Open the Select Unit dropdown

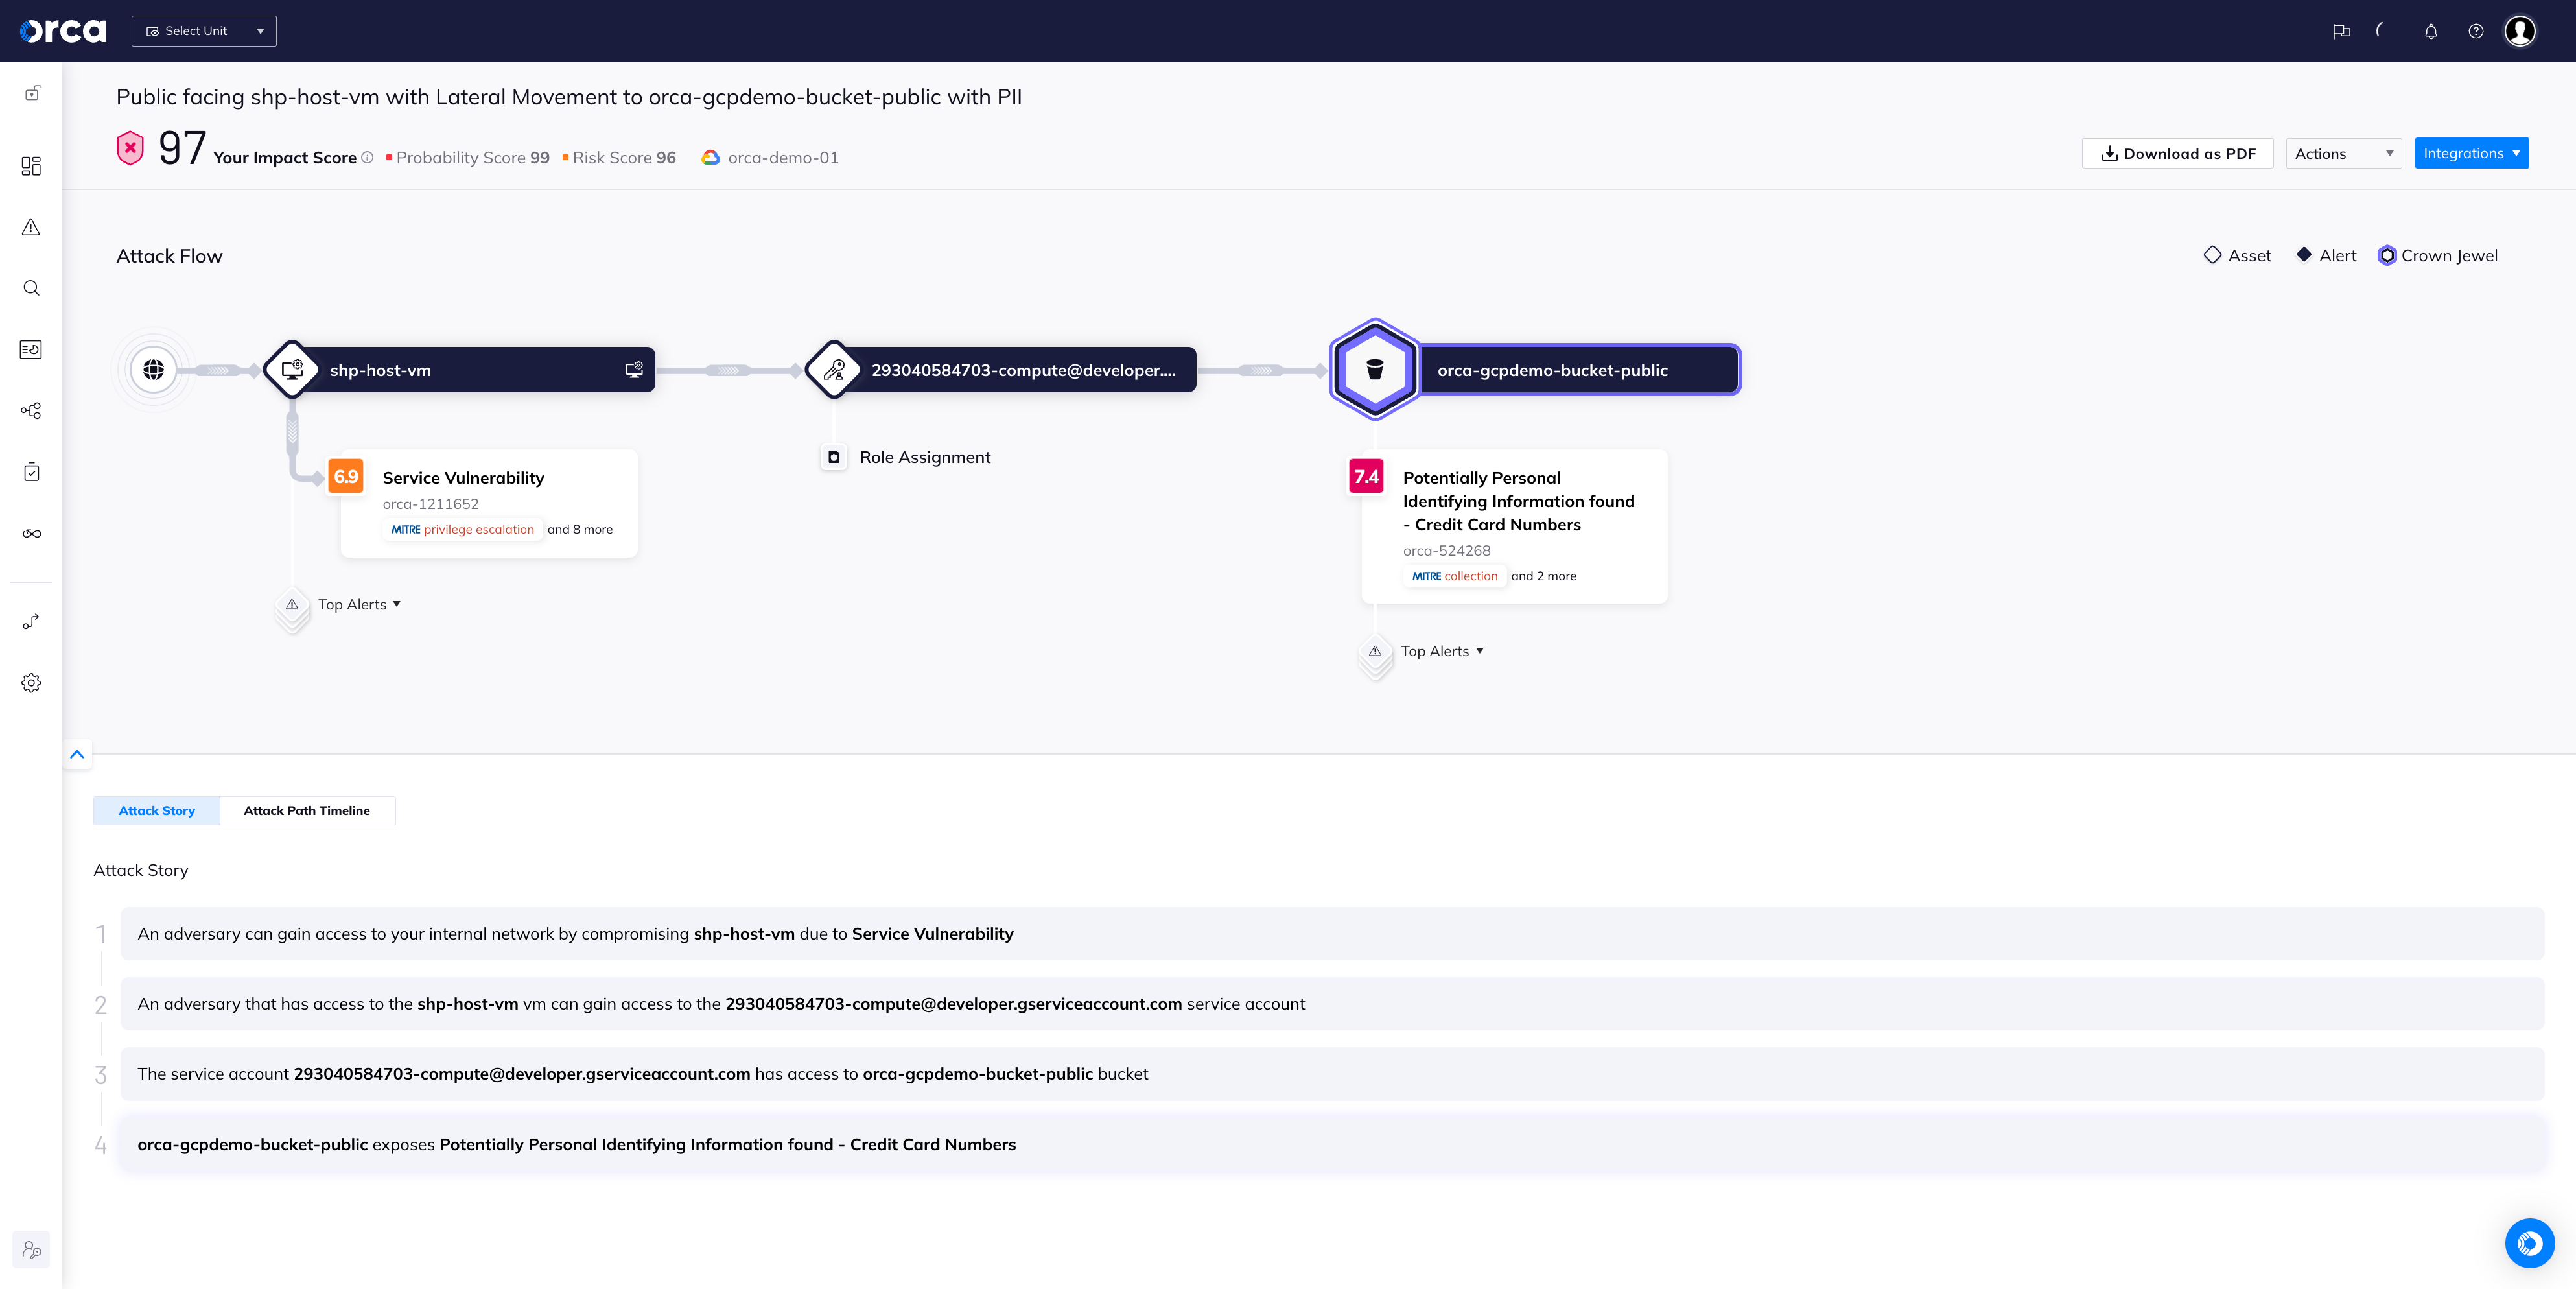point(203,31)
